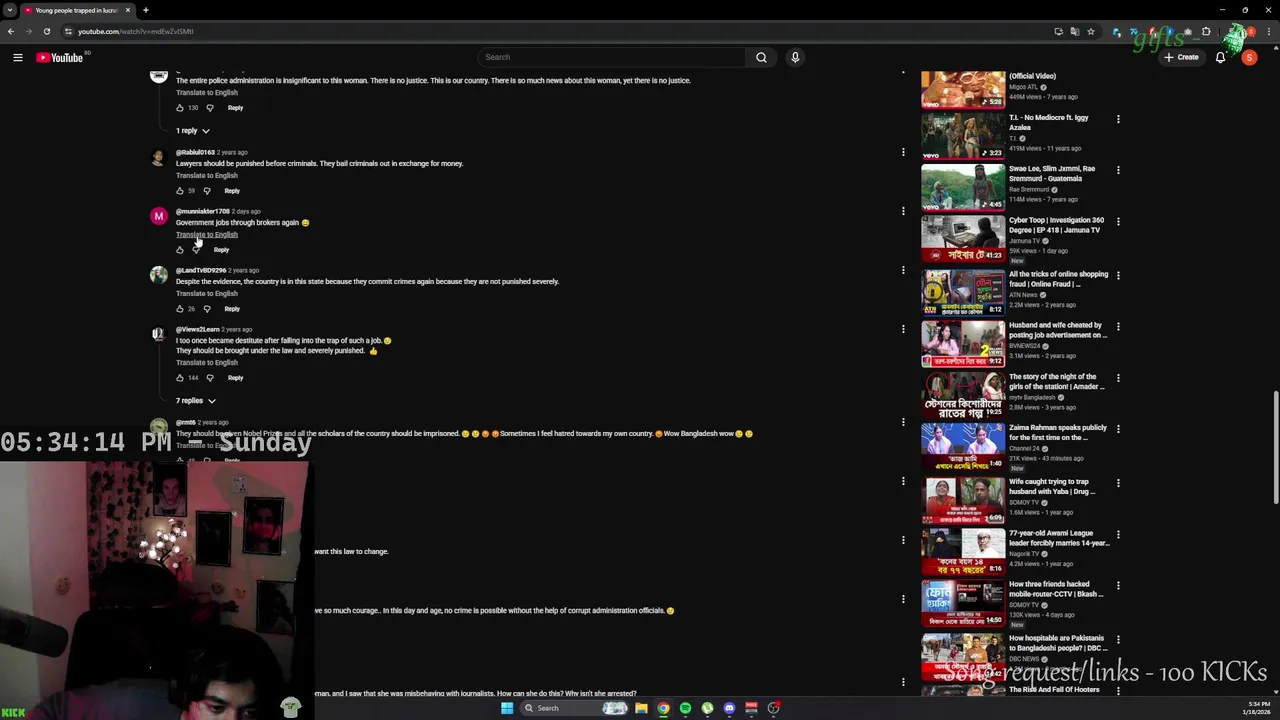Screen dimensions: 1280x720
Task: Open Spotify from the taskbar
Action: [x=685, y=708]
